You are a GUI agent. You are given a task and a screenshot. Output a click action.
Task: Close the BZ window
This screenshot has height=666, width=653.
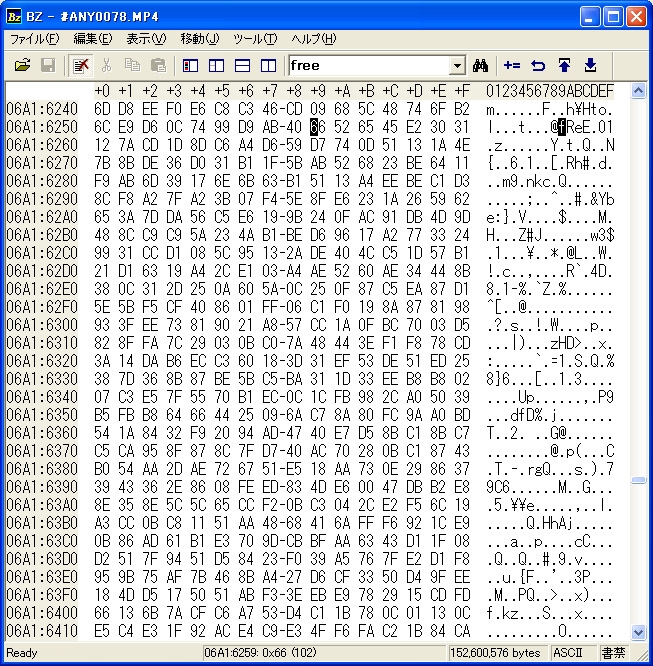(636, 17)
